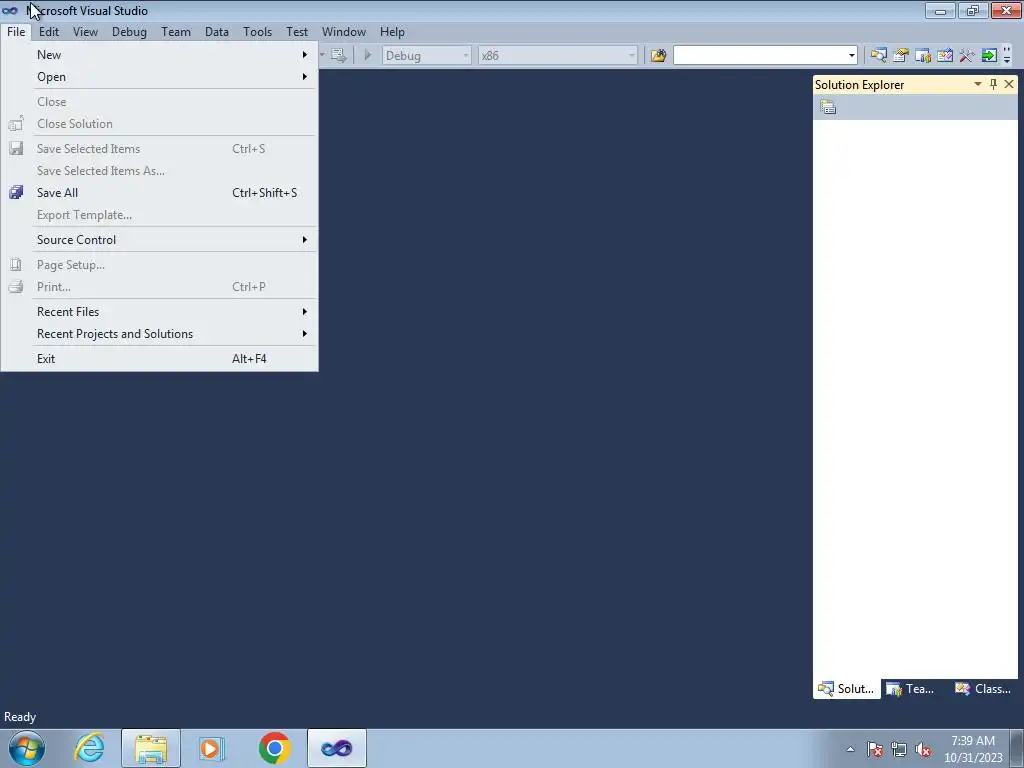The height and width of the screenshot is (768, 1024).
Task: Click inside the Find text box
Action: [x=760, y=56]
